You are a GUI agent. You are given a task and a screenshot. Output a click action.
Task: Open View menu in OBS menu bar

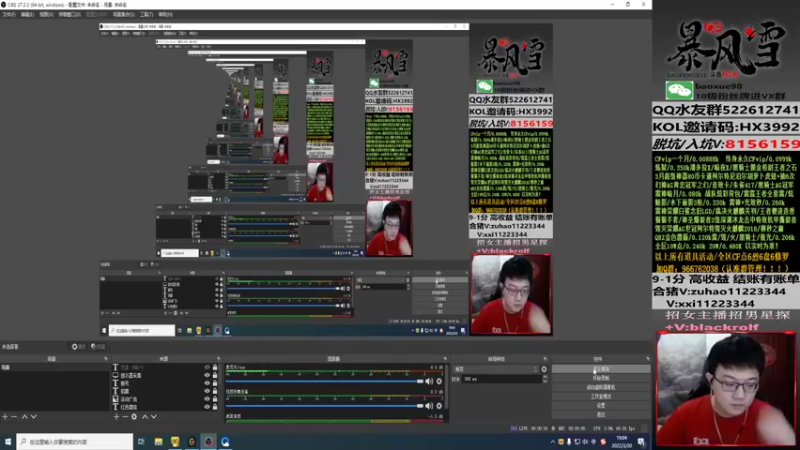coord(46,14)
